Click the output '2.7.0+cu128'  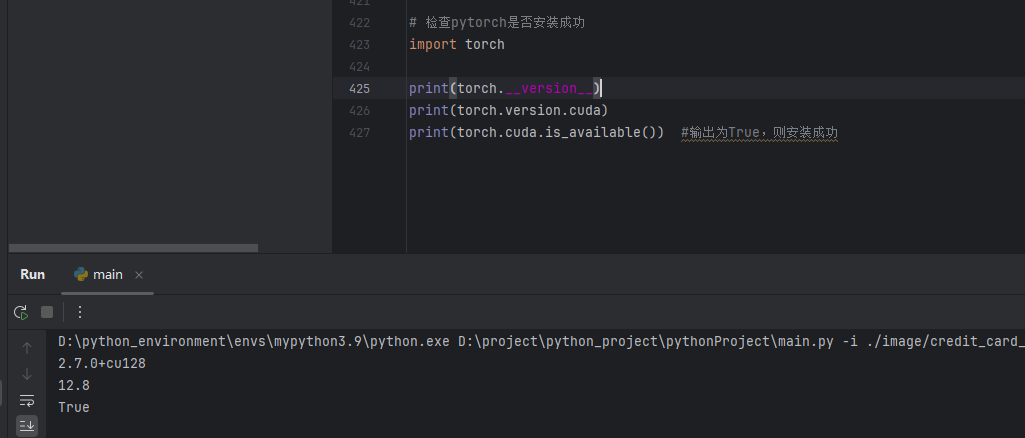coord(102,363)
